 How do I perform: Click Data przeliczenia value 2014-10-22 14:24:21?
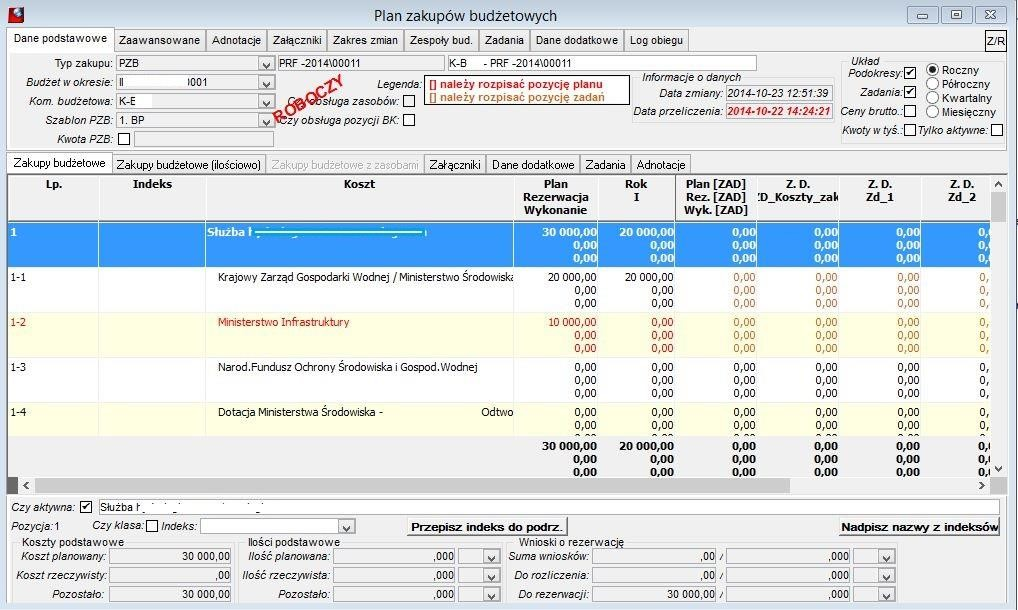click(778, 112)
